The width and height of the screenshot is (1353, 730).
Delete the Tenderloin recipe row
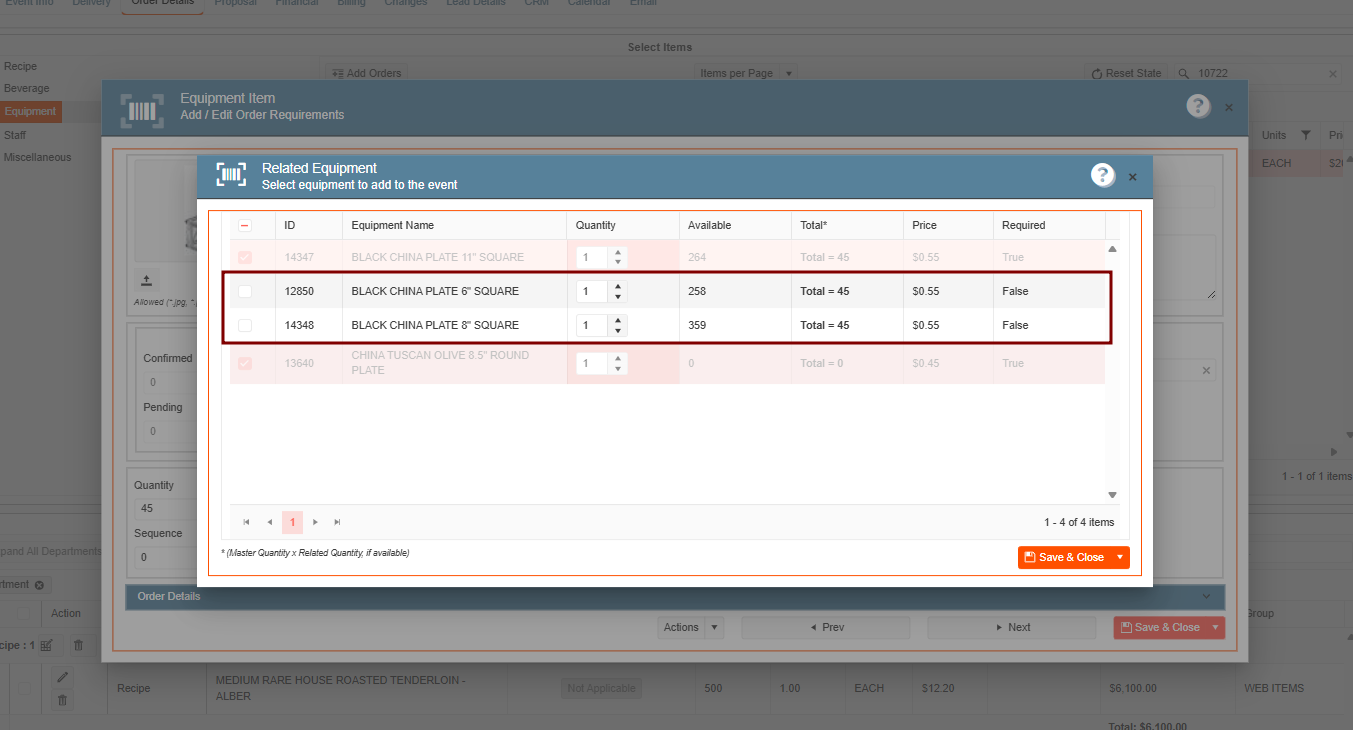pos(62,701)
